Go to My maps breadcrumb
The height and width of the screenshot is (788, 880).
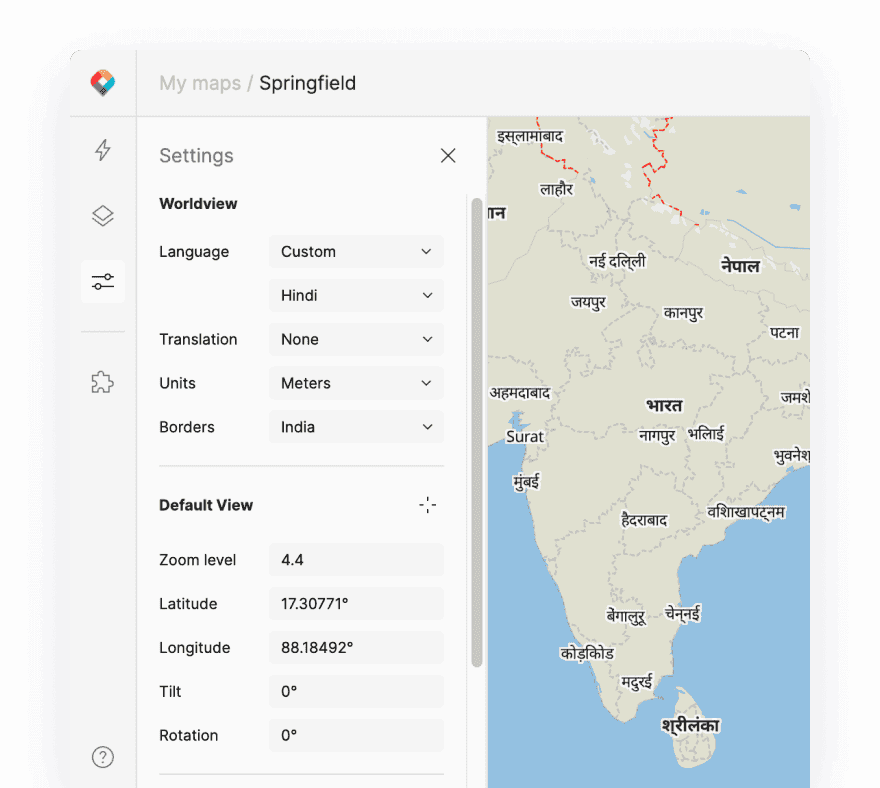point(200,83)
